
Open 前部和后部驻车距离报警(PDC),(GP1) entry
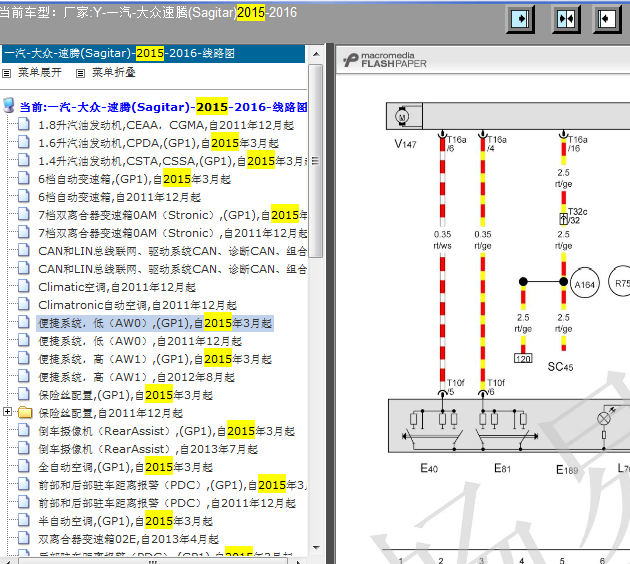(x=173, y=485)
